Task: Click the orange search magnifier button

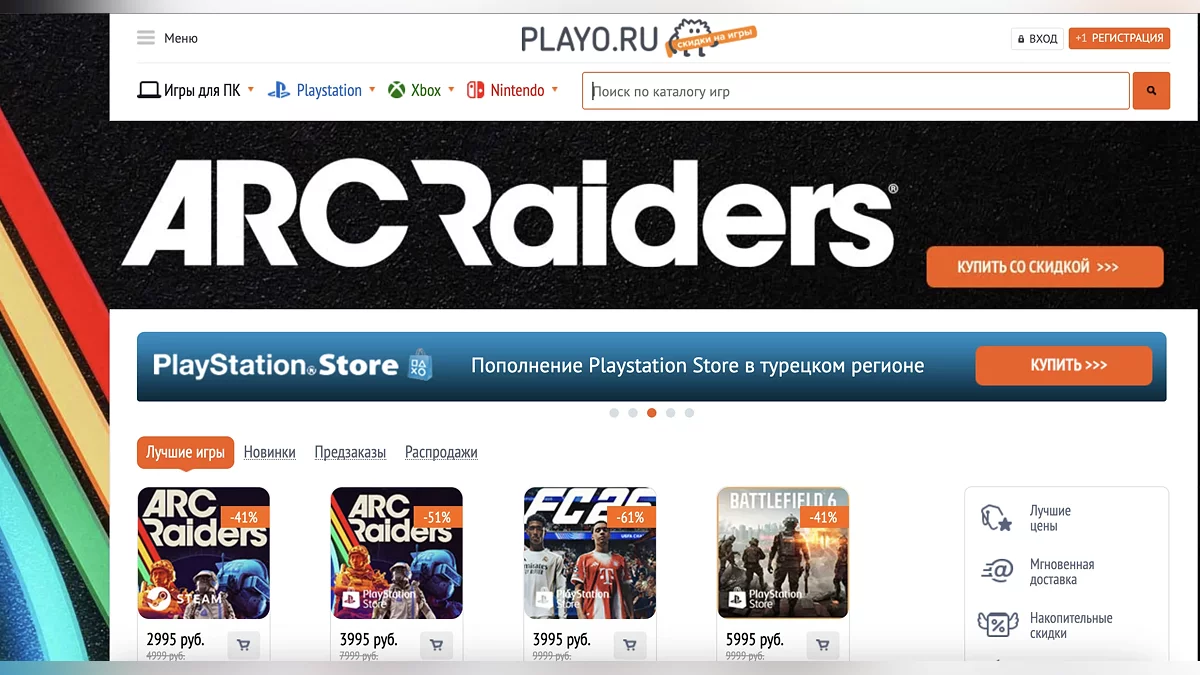Action: tap(1151, 91)
